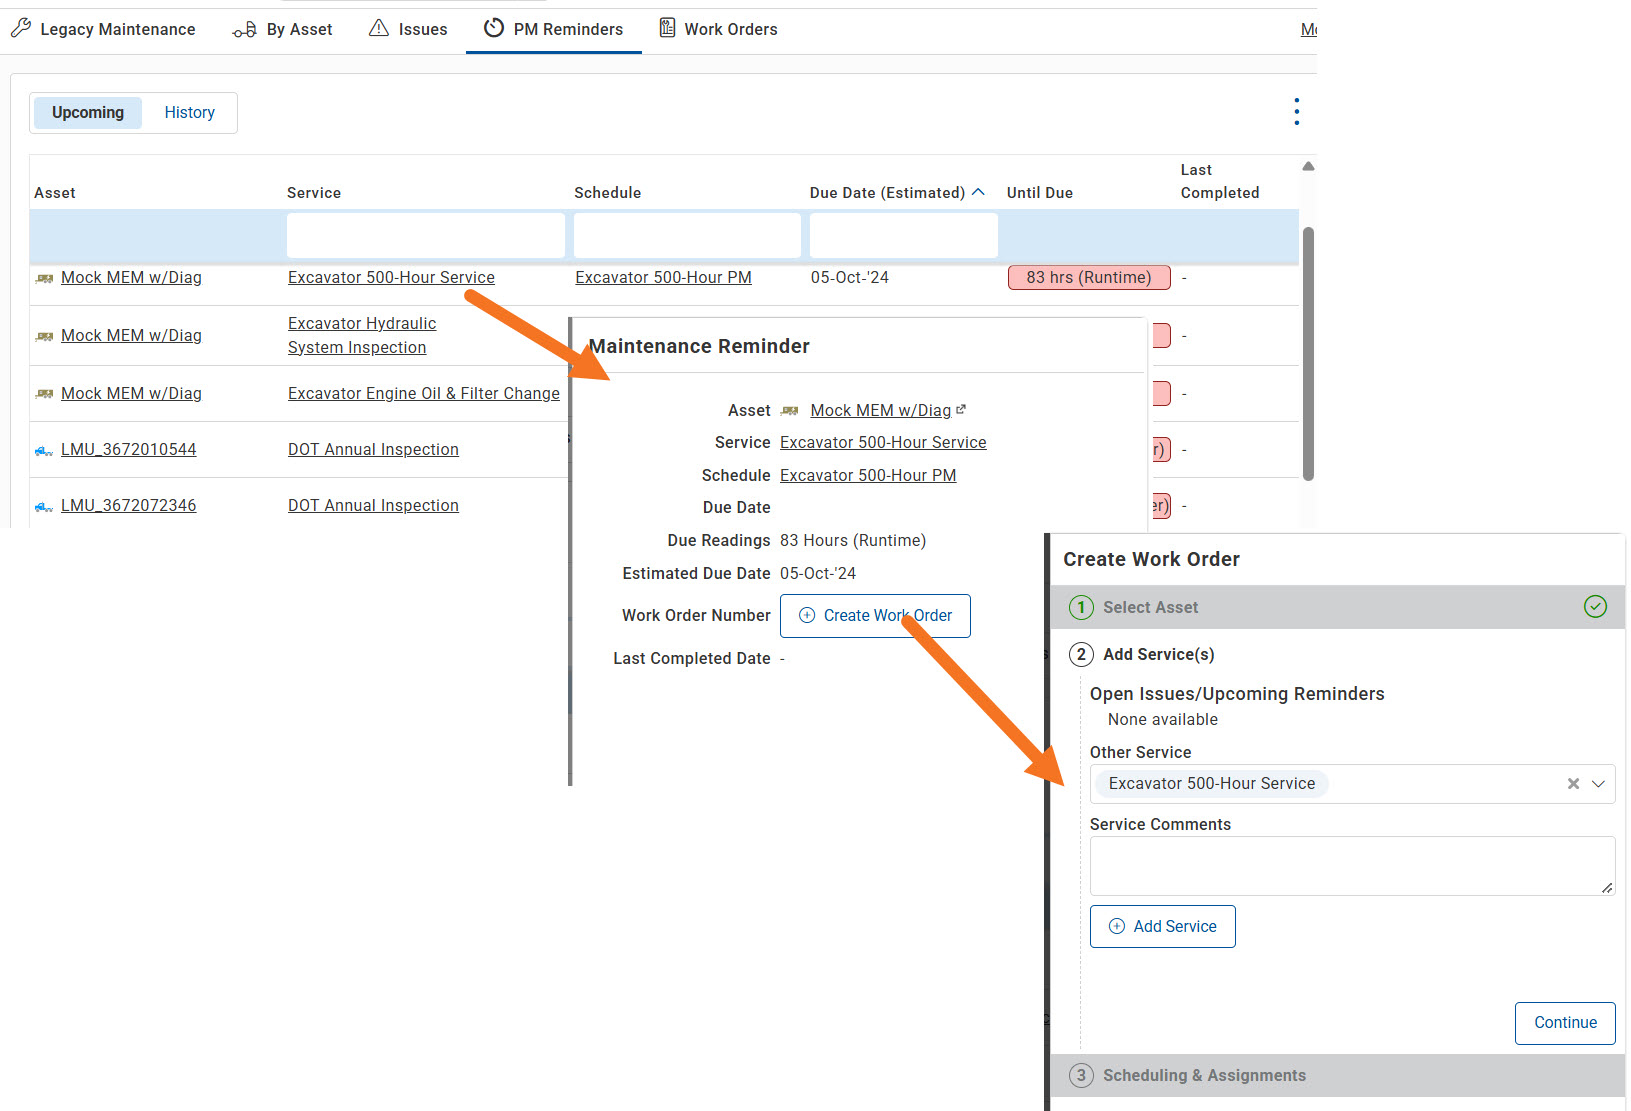Sort by Due Date (Estimated) column

pyautogui.click(x=897, y=193)
